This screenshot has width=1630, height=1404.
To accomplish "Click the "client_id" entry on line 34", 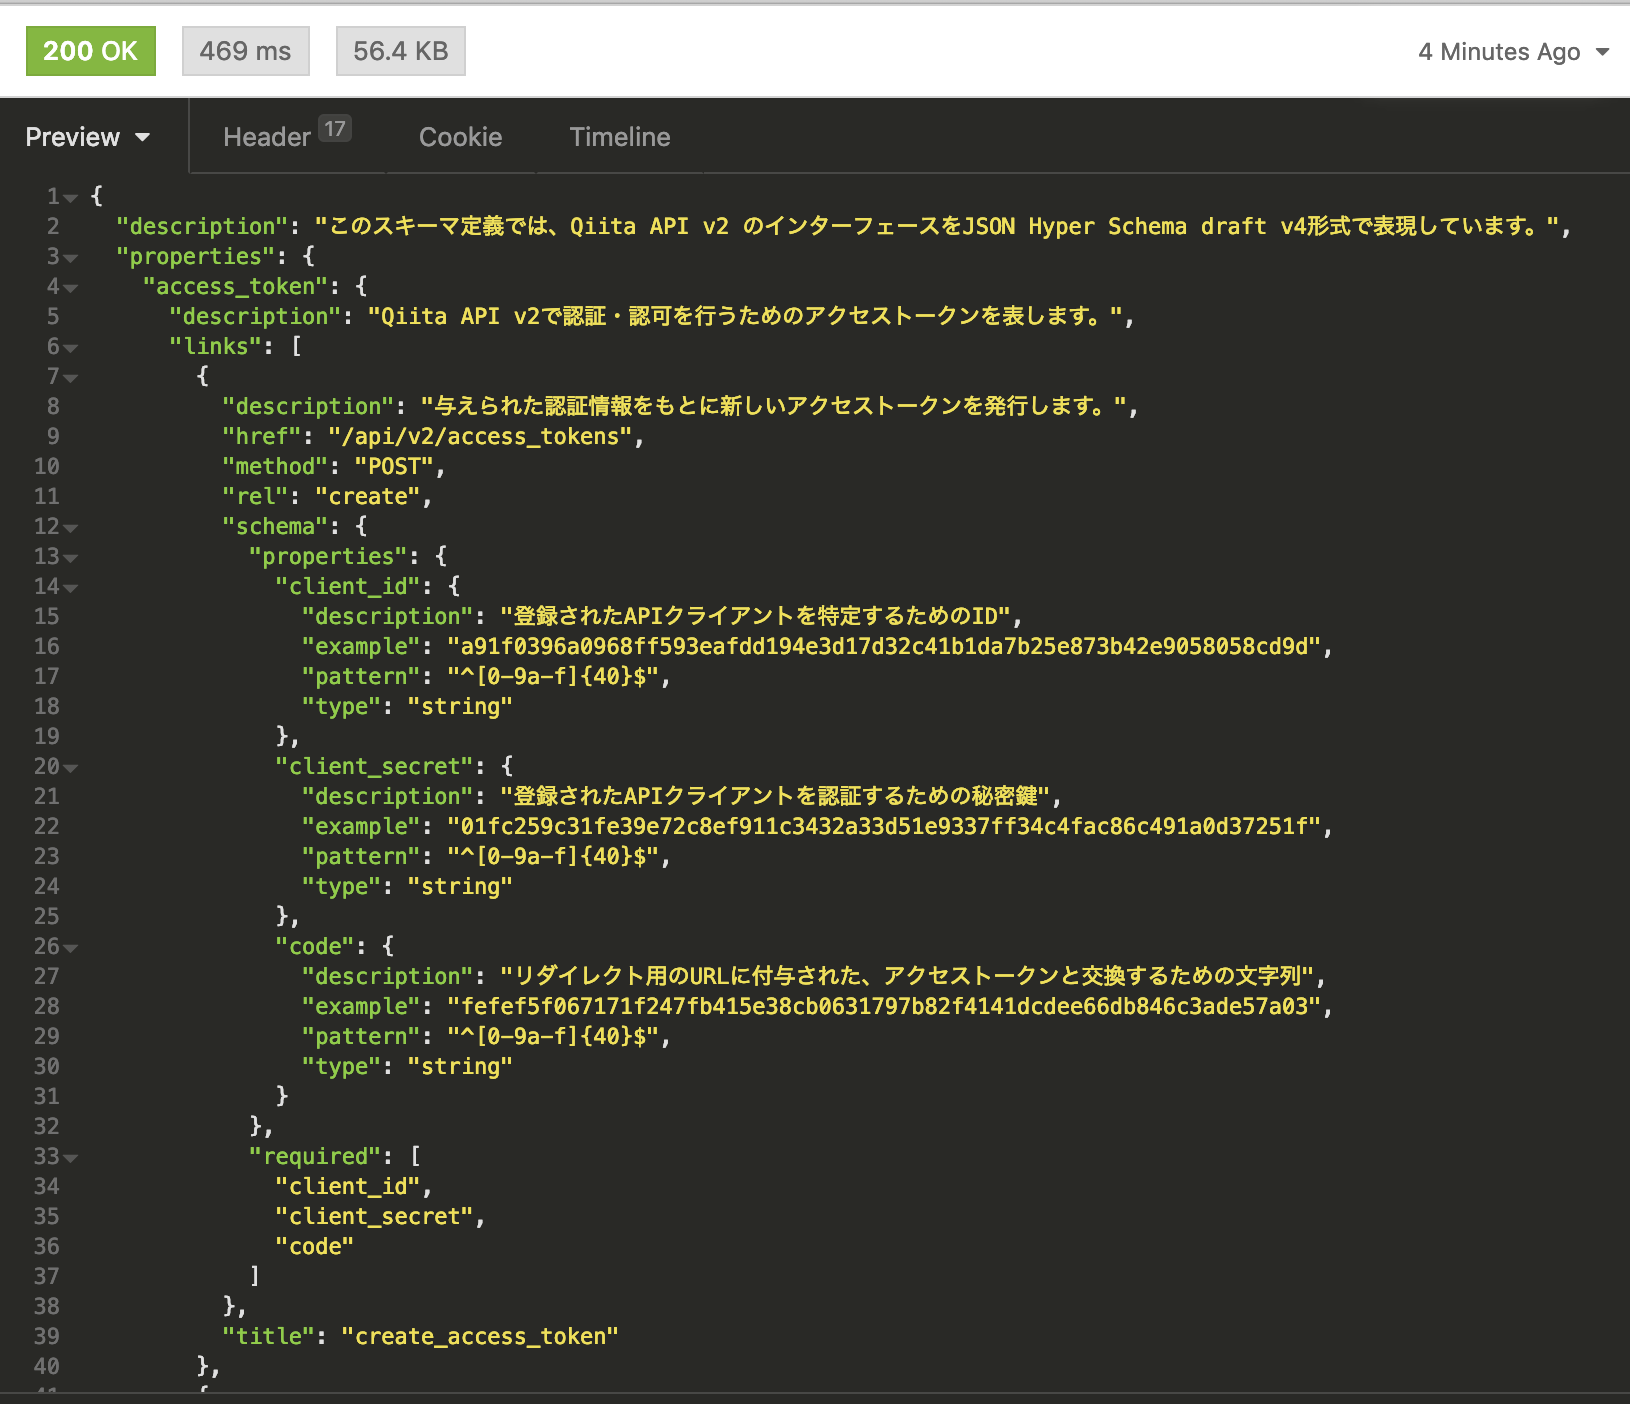I will click(x=348, y=1187).
